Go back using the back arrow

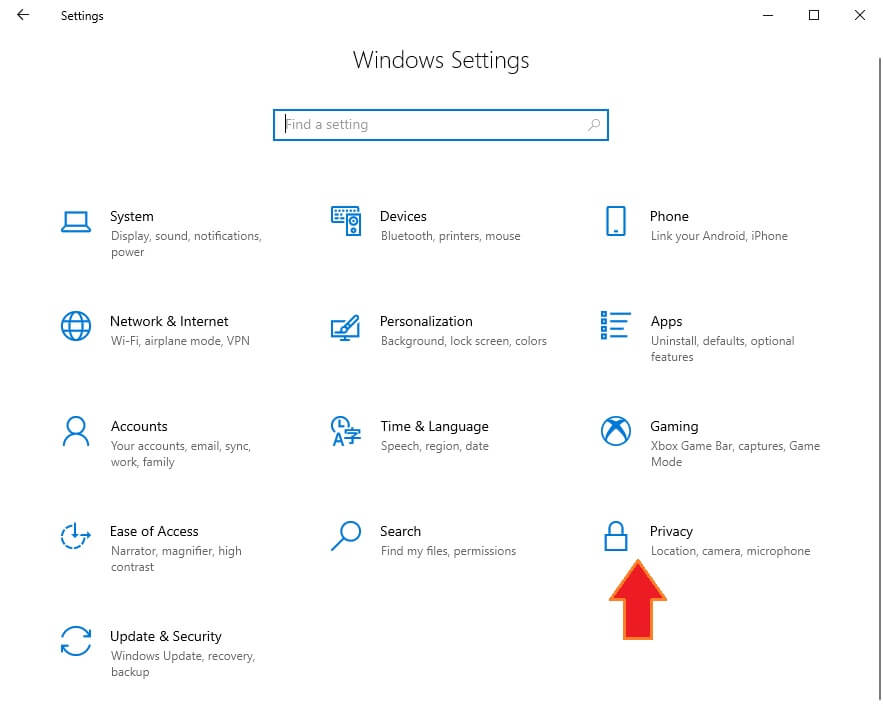click(x=23, y=15)
